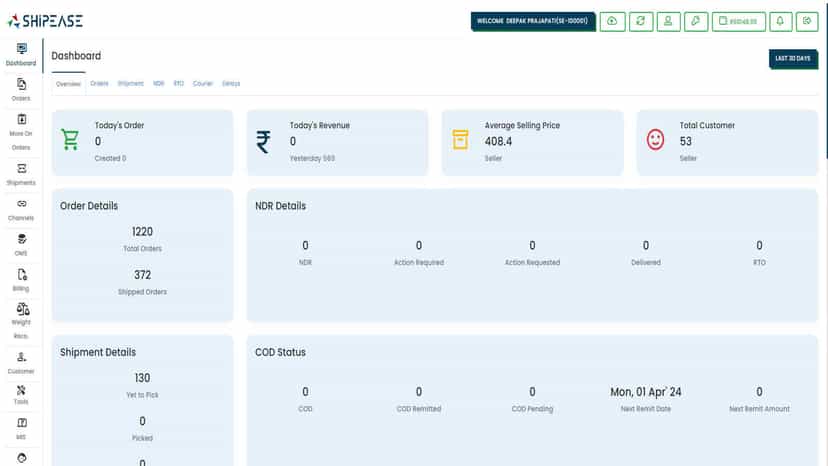Click the COD count in COD Status
The height and width of the screenshot is (466, 828).
pos(305,392)
